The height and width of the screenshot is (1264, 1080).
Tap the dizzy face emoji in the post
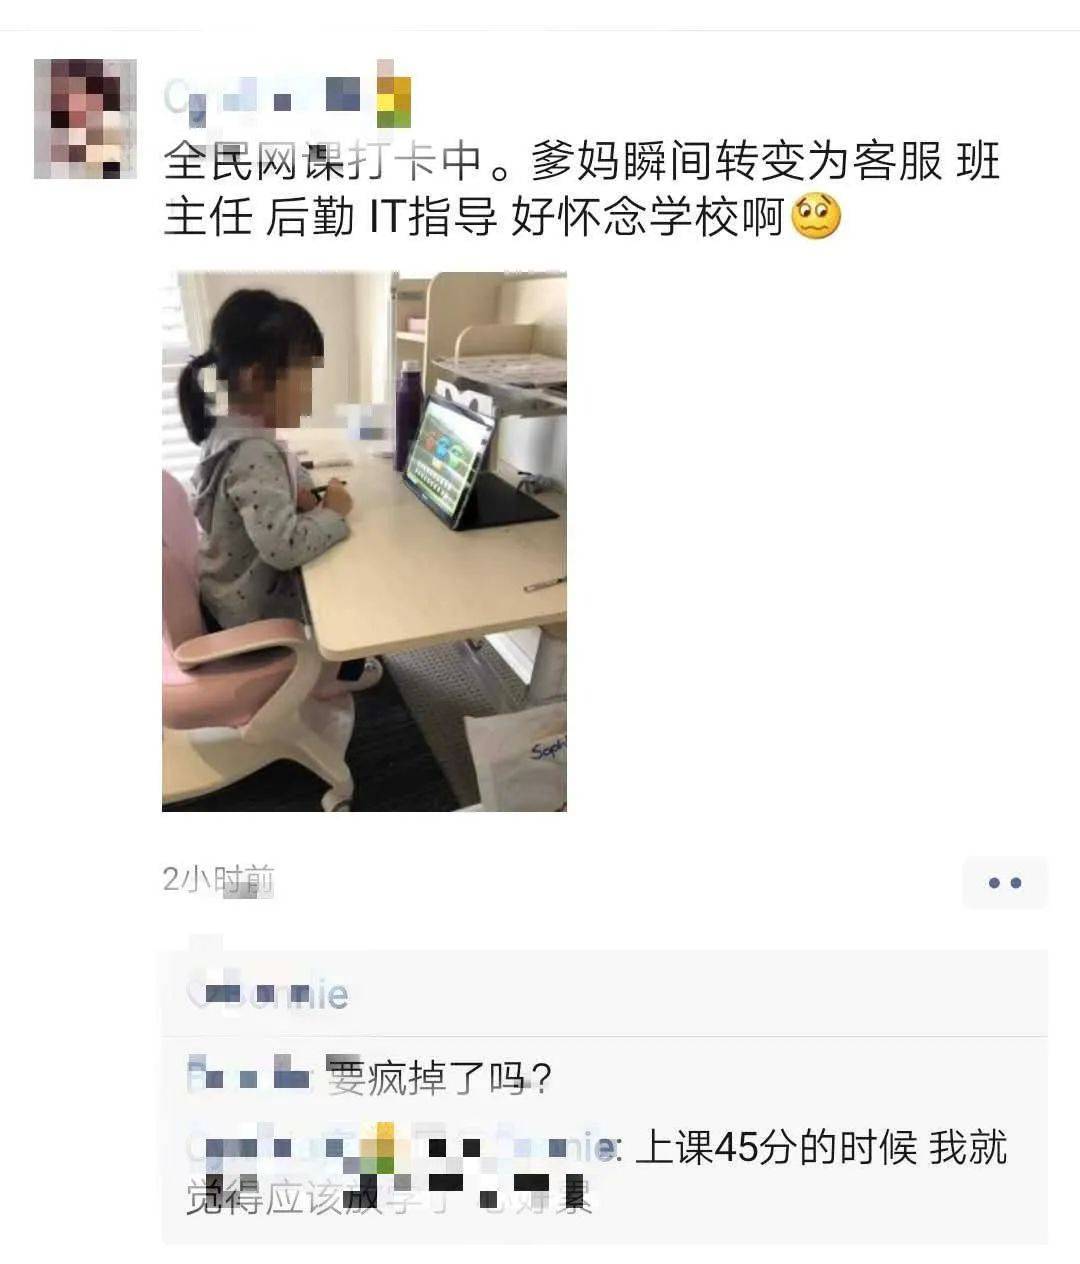coord(816,217)
